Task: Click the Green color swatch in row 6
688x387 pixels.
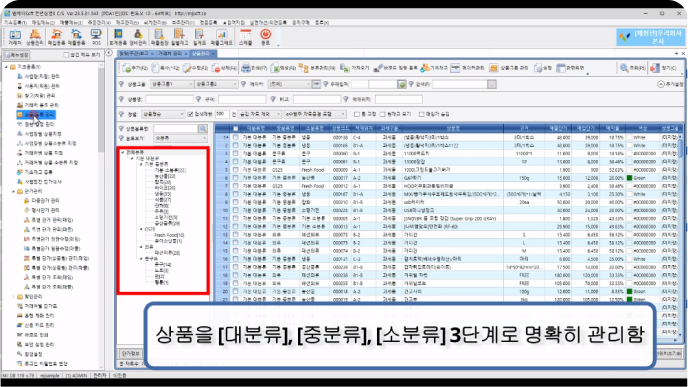Action: [629, 178]
